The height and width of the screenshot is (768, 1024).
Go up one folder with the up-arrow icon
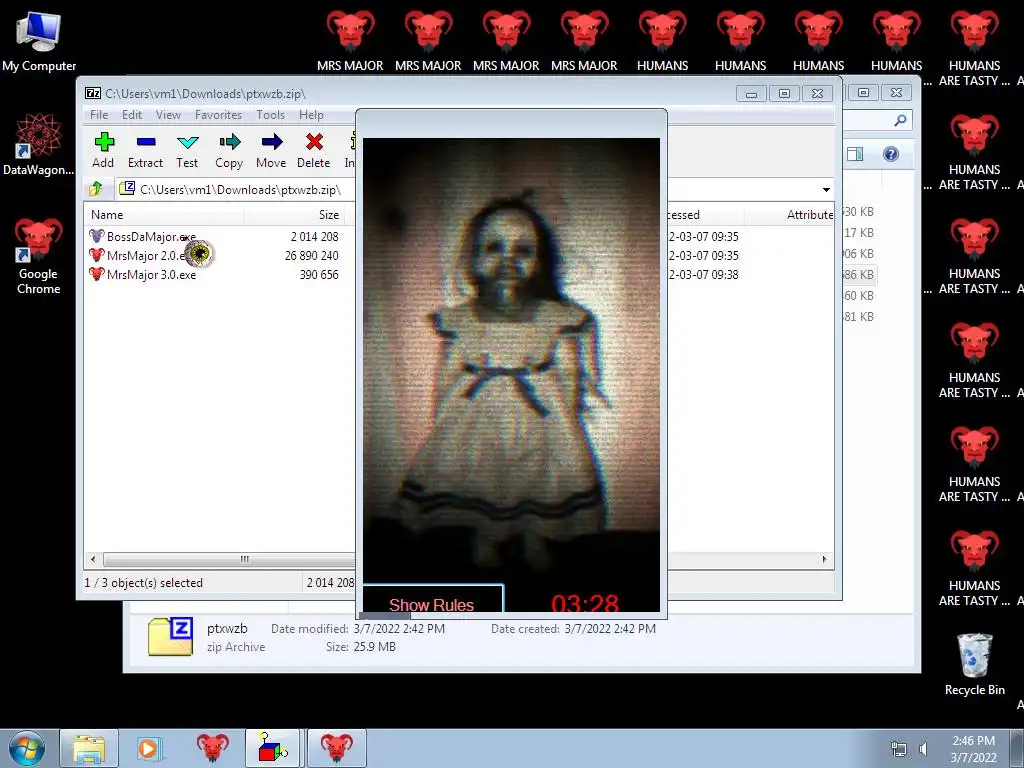pos(96,189)
